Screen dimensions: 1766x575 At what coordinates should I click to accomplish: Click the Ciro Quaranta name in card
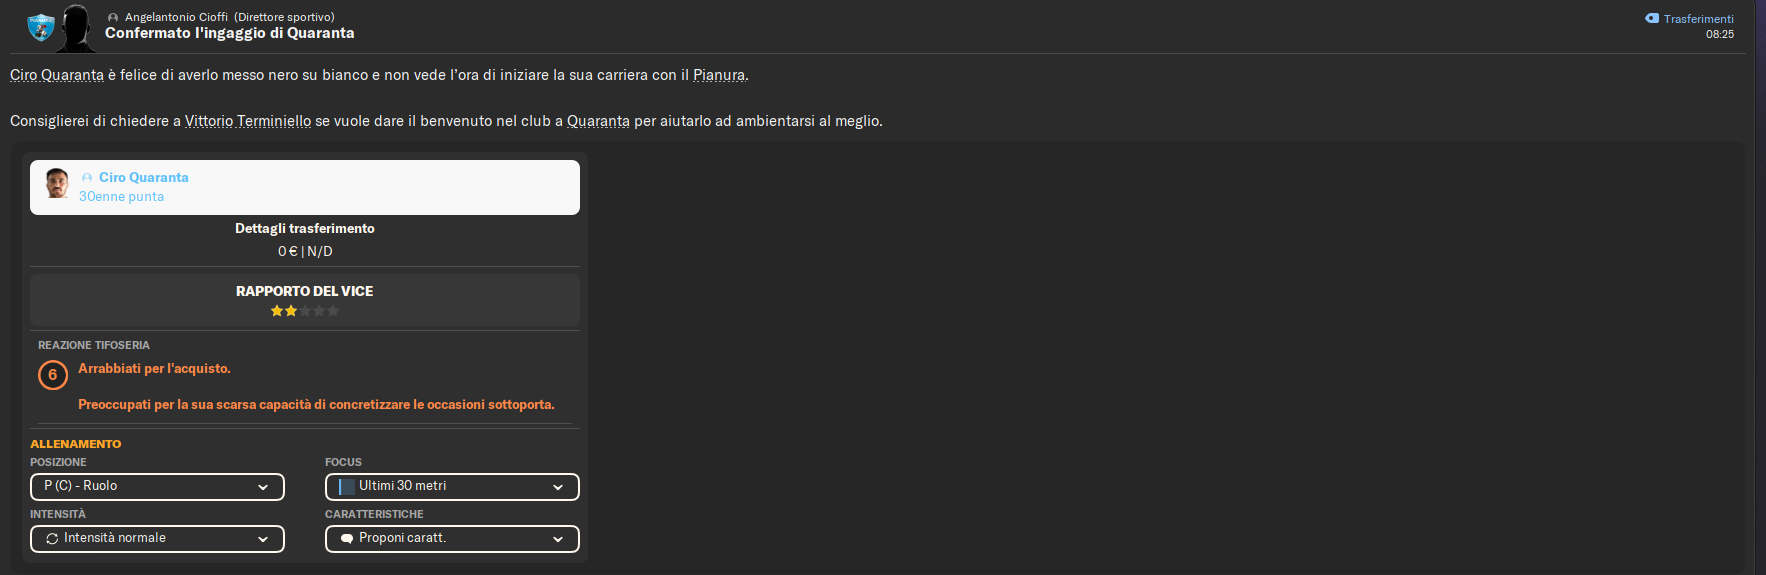coord(143,177)
